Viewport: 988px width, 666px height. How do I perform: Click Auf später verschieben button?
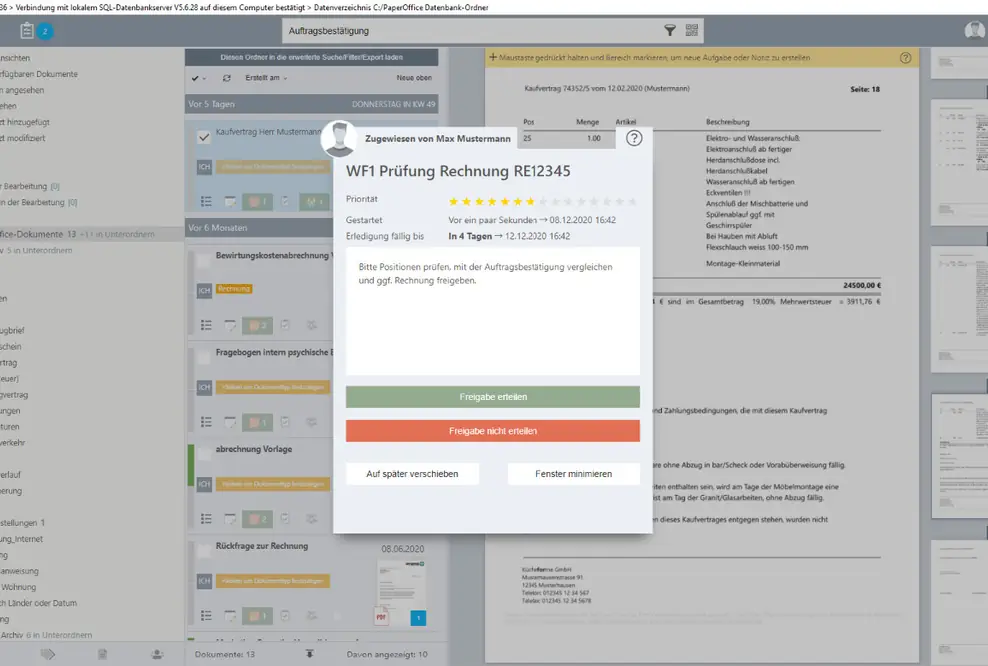[x=412, y=474]
